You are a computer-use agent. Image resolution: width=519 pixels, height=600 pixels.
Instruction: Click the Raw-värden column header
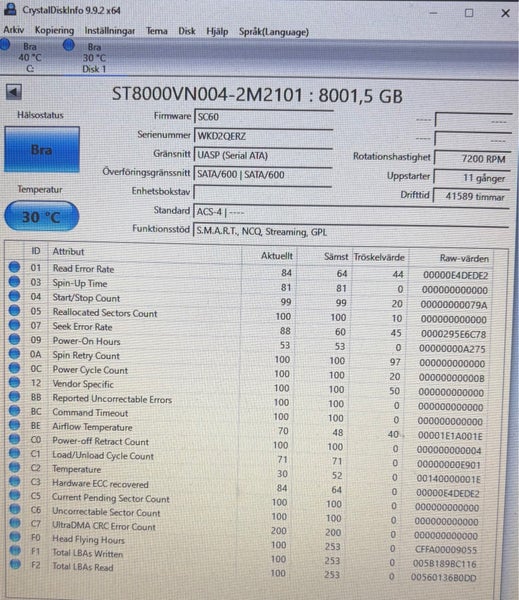464,259
